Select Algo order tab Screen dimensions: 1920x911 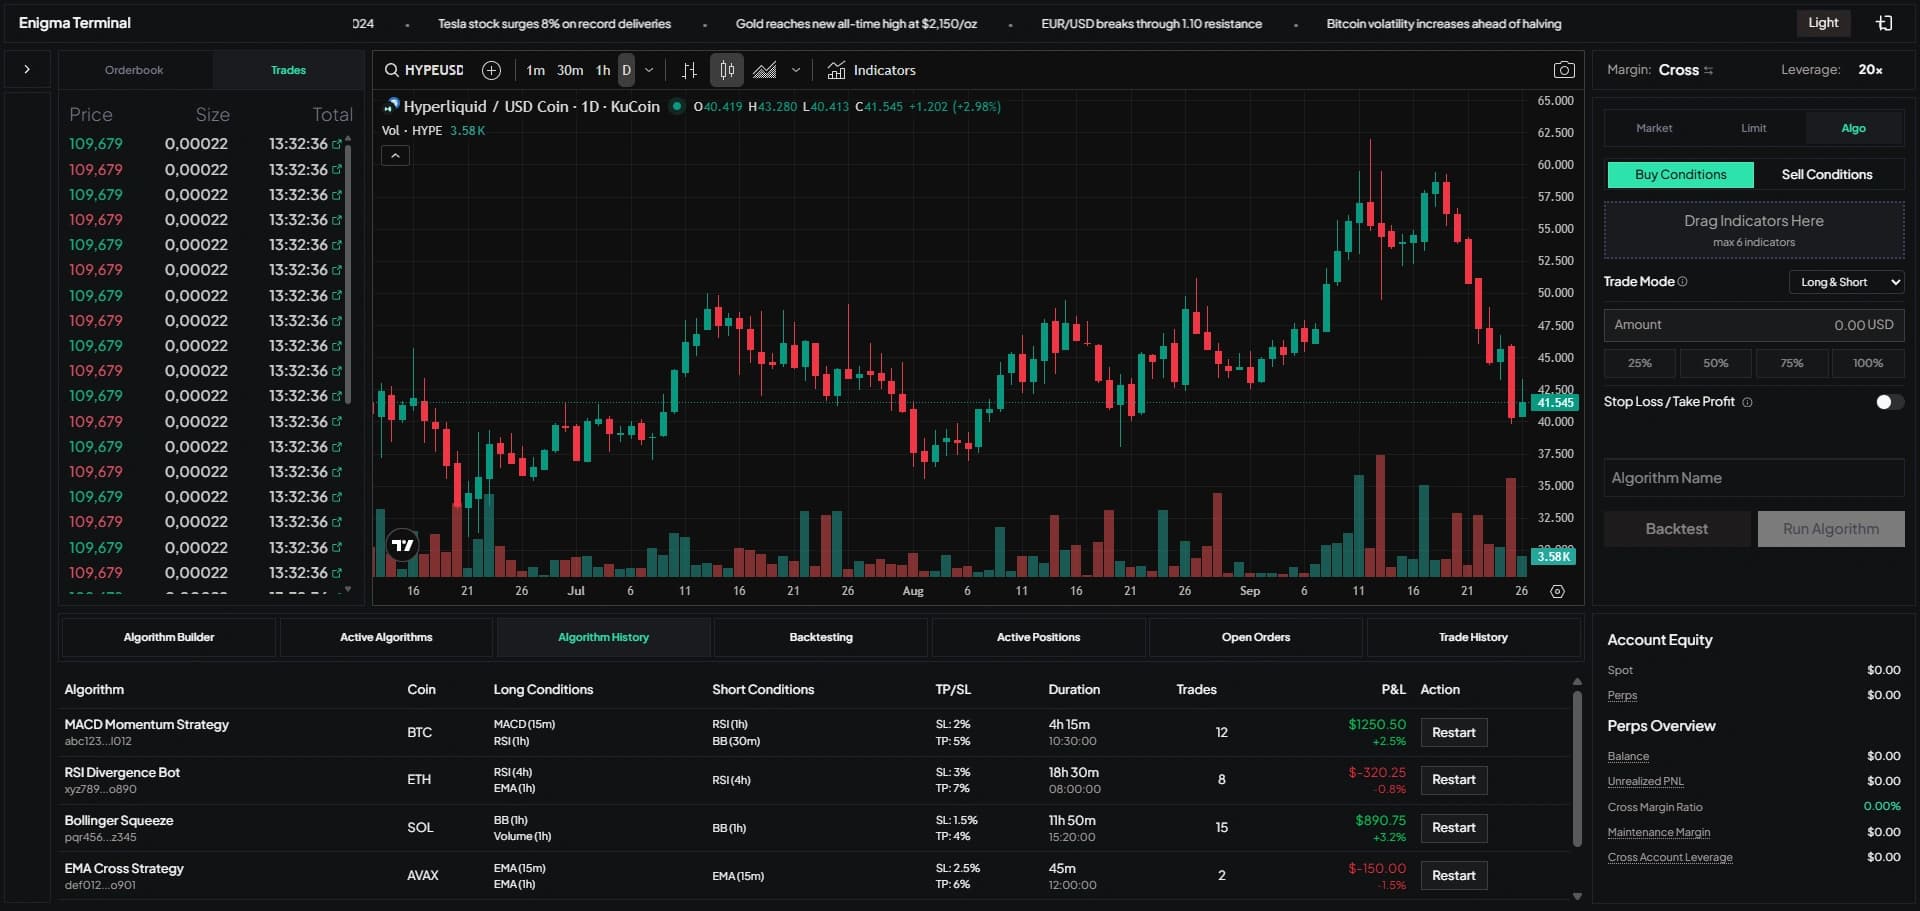pos(1853,128)
